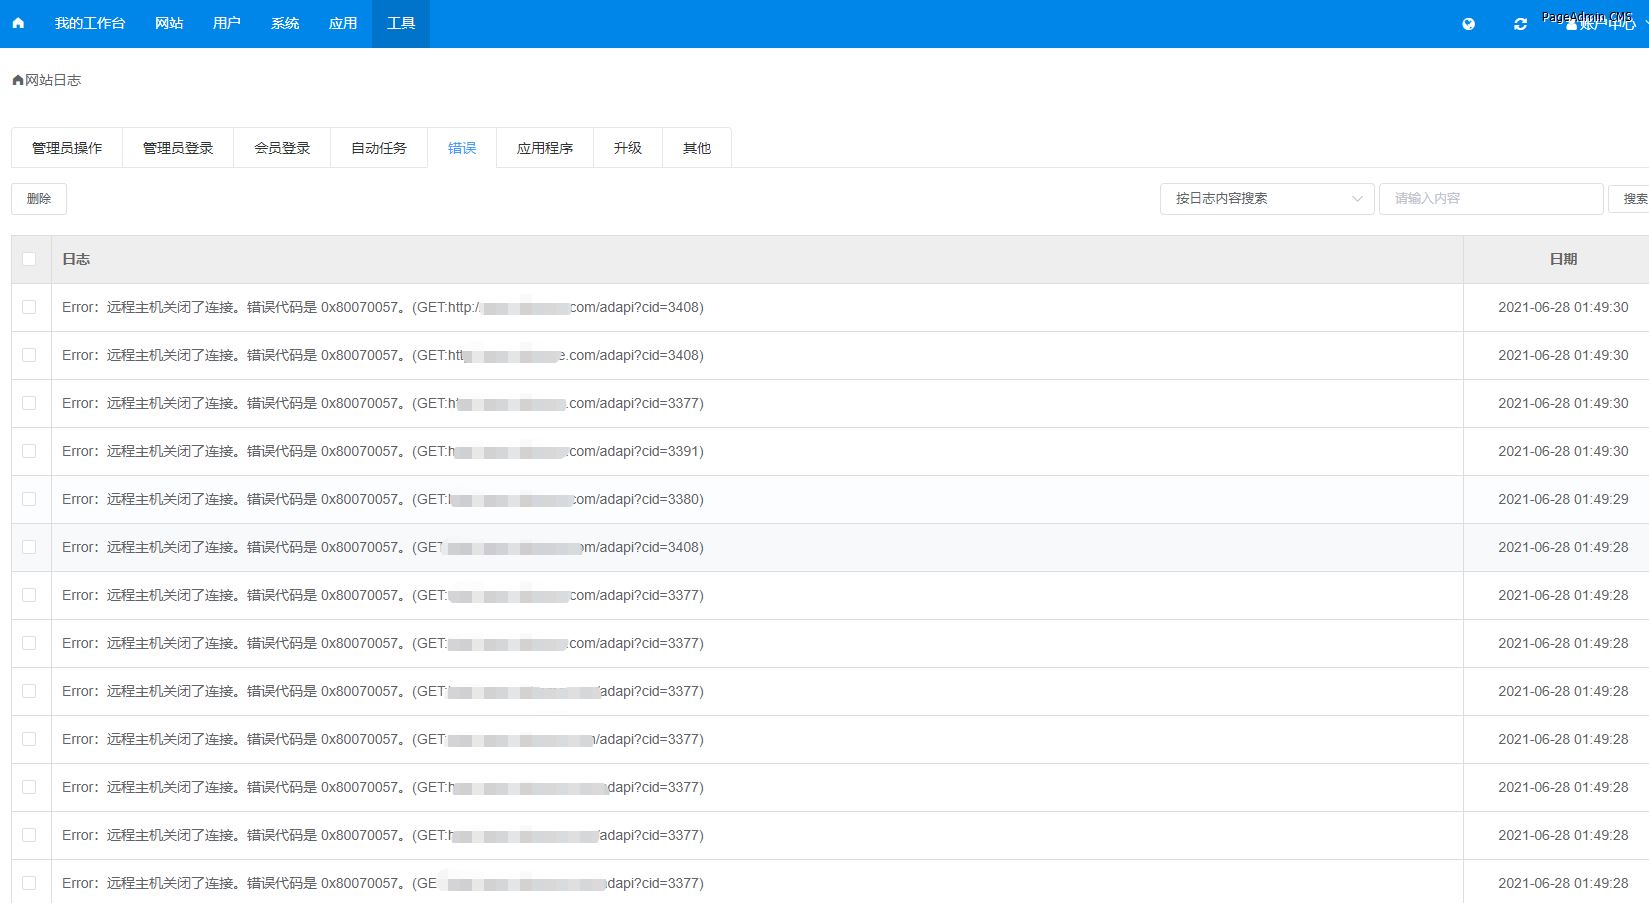
Task: Open the 应用 menu
Action: (343, 23)
